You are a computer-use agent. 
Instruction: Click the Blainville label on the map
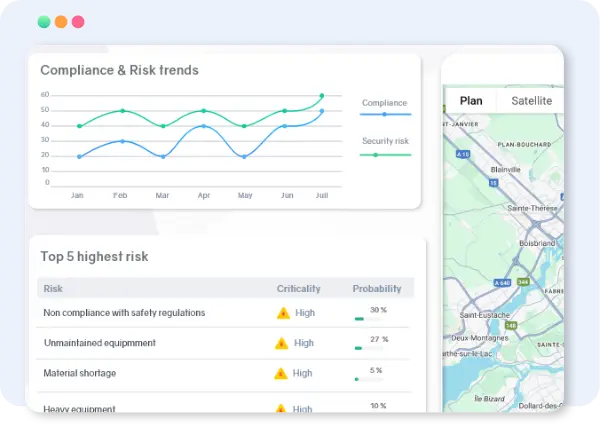pyautogui.click(x=507, y=170)
